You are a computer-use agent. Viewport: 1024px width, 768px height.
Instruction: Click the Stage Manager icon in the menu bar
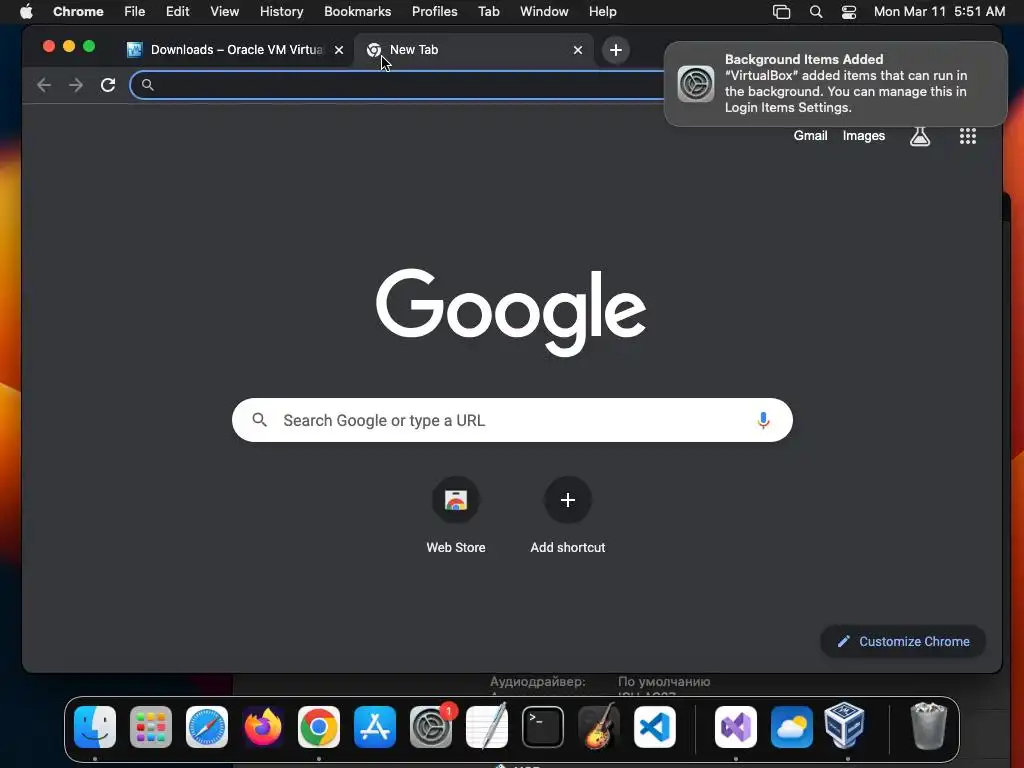(781, 12)
